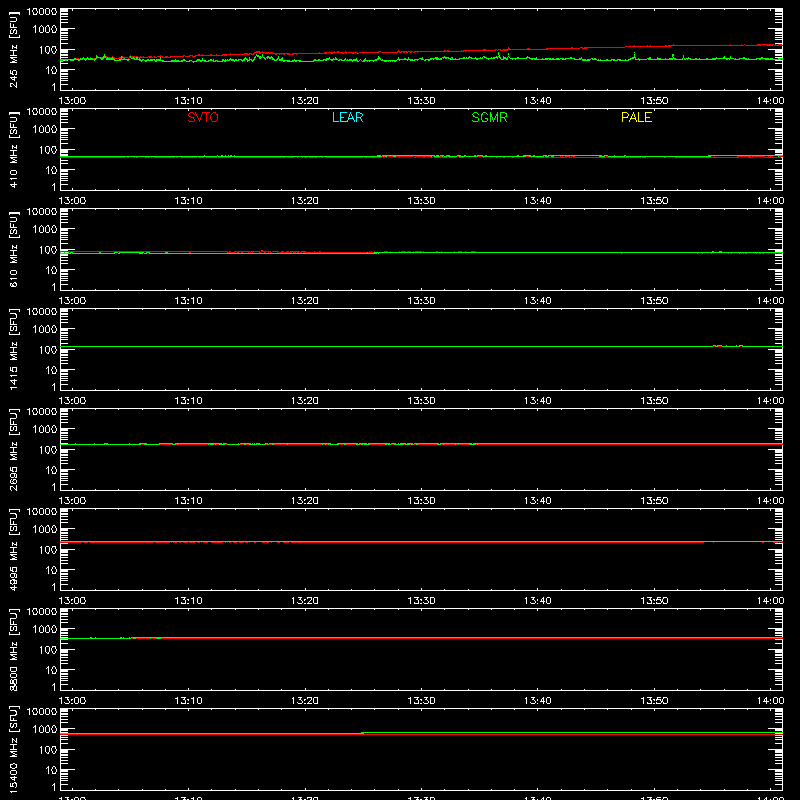800x800 pixels.
Task: Click the 100 tick value on 410 MHz axis
Action: 48,150
